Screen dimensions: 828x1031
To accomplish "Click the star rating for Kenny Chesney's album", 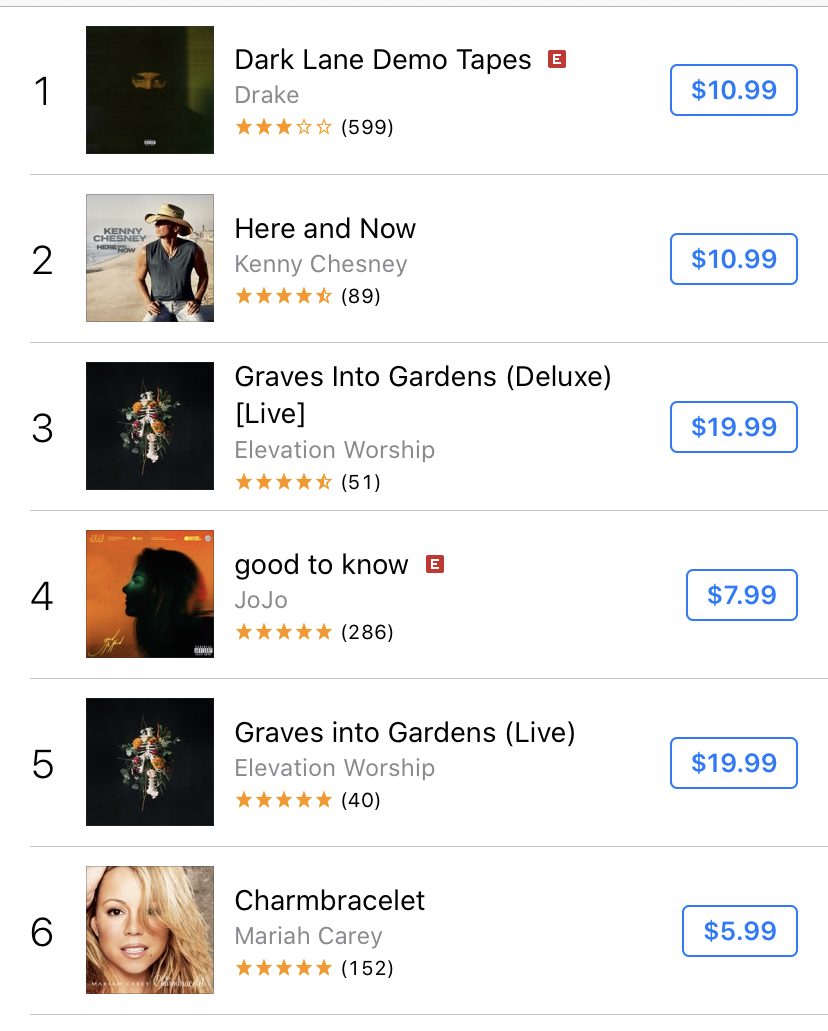I will pyautogui.click(x=283, y=296).
